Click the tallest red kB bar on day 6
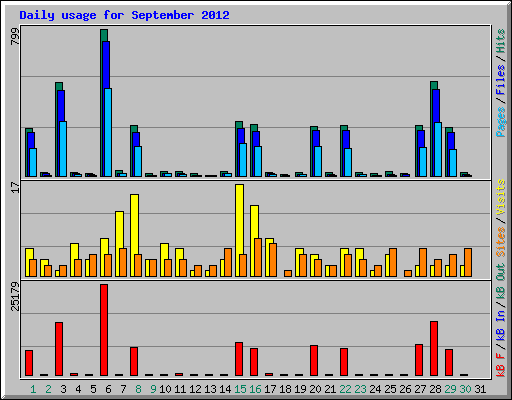 click(x=104, y=330)
